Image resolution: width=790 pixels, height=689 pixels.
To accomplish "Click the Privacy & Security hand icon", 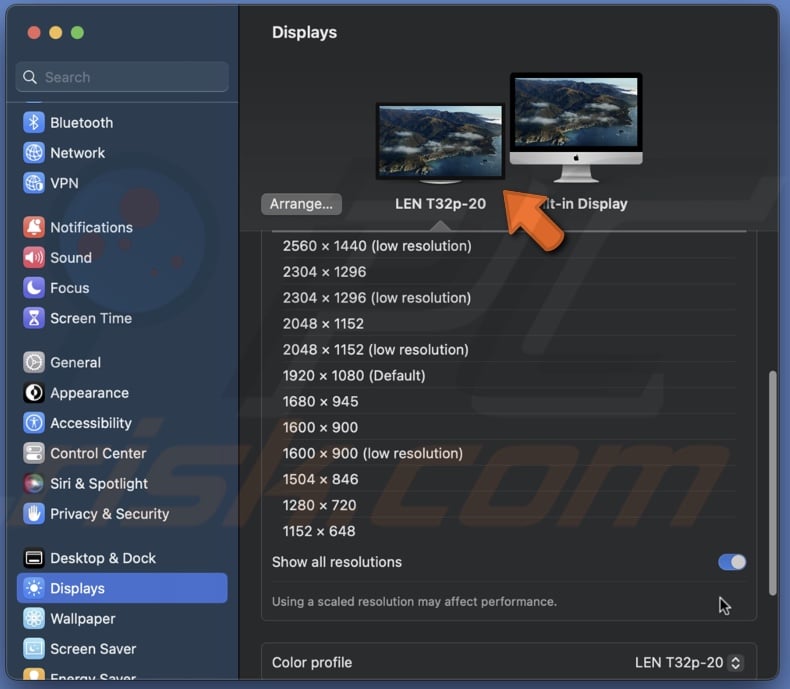I will 34,513.
